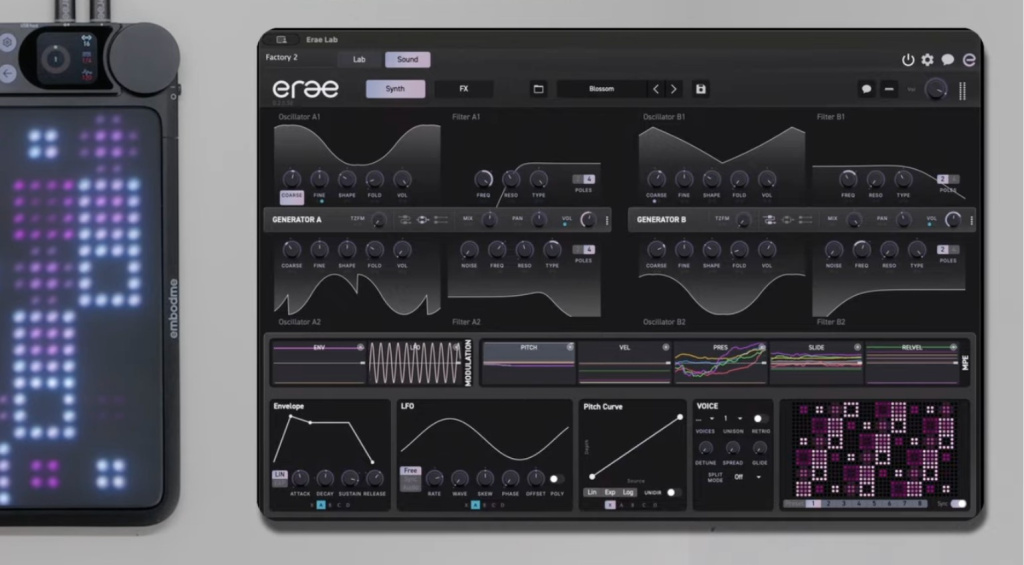Open the Generator A three-dot menu
Screen dimensions: 1024x565
click(607, 220)
